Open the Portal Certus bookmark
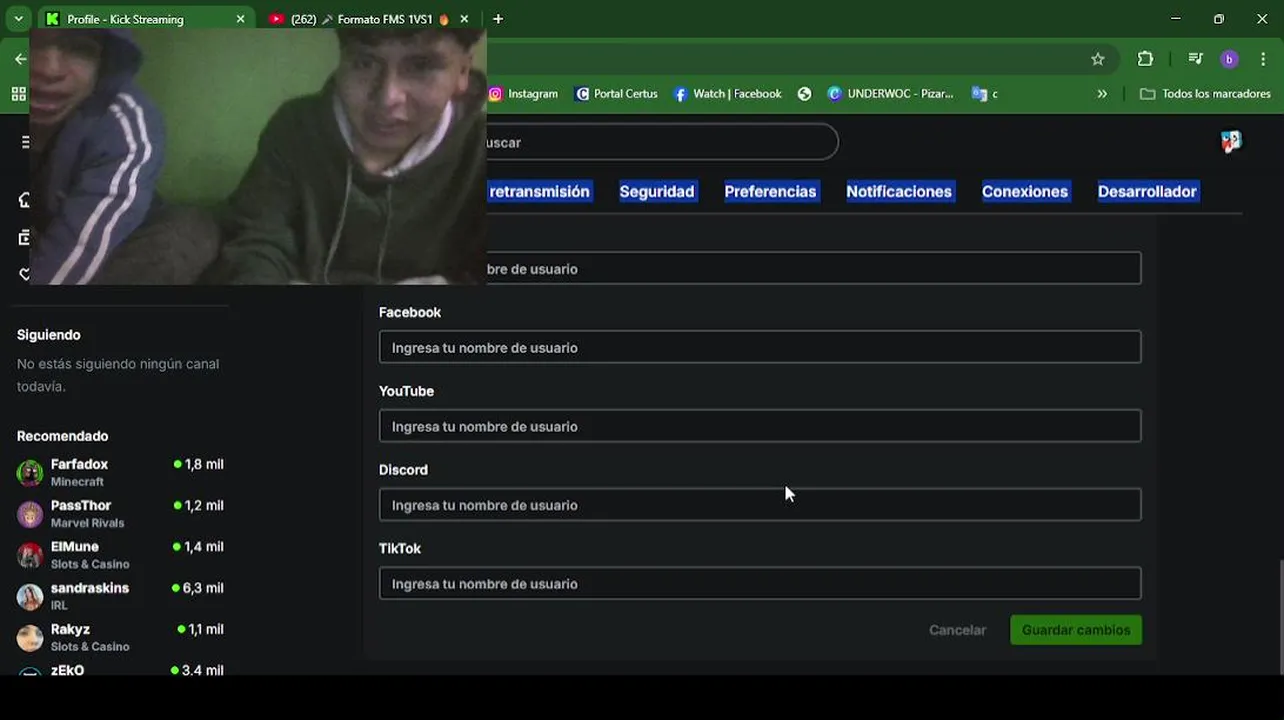 pos(616,94)
